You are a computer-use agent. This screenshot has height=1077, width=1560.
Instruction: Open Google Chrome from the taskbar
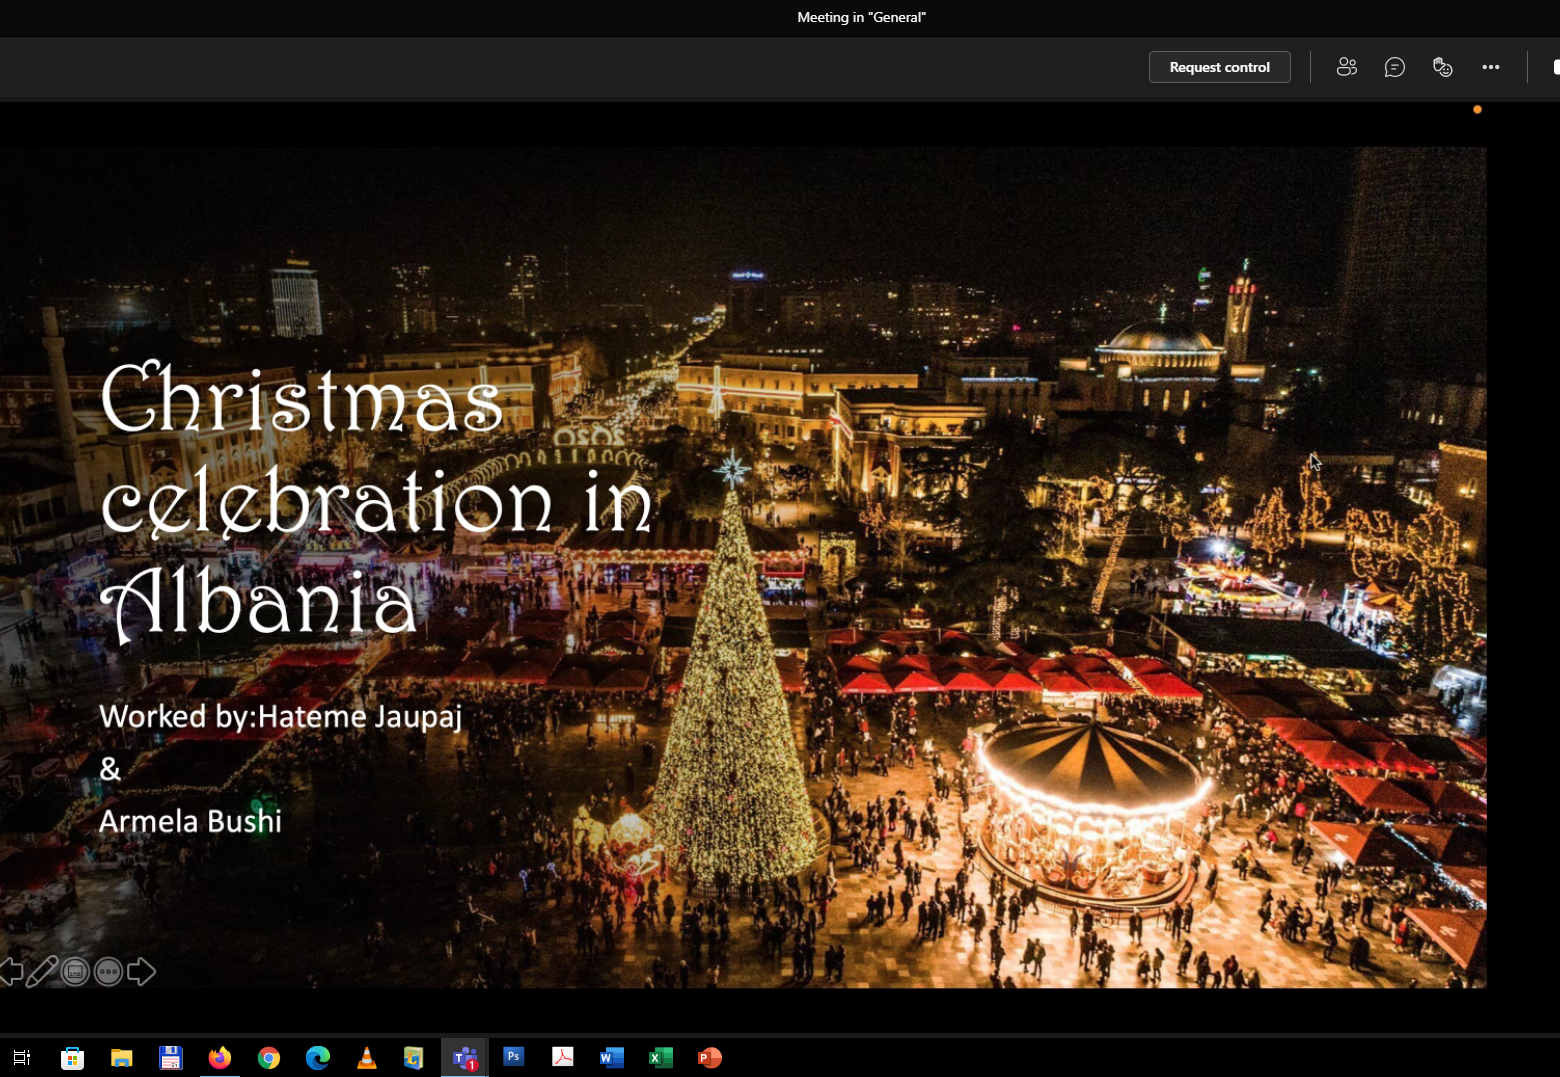(x=268, y=1058)
